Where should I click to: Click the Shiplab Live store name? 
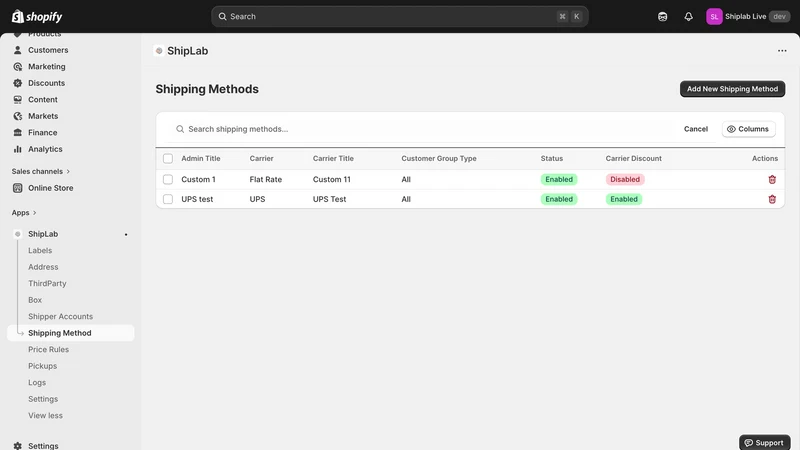[x=745, y=16]
